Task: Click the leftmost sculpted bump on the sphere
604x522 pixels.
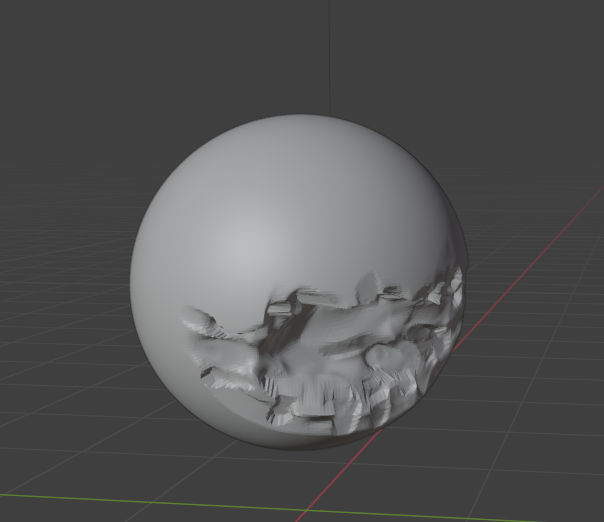Action: click(195, 320)
